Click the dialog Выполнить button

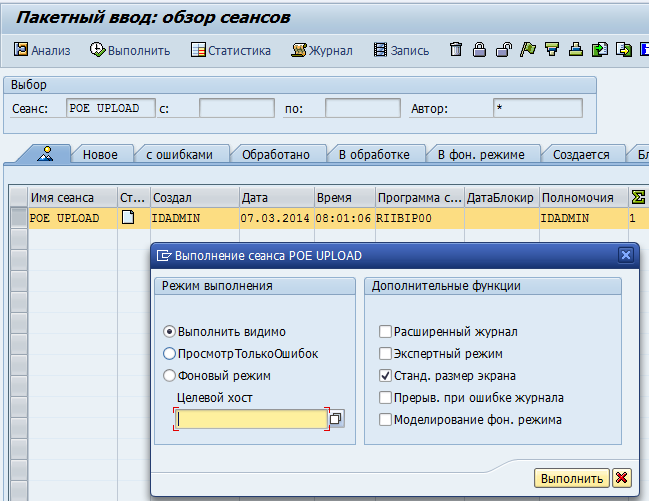click(x=572, y=479)
